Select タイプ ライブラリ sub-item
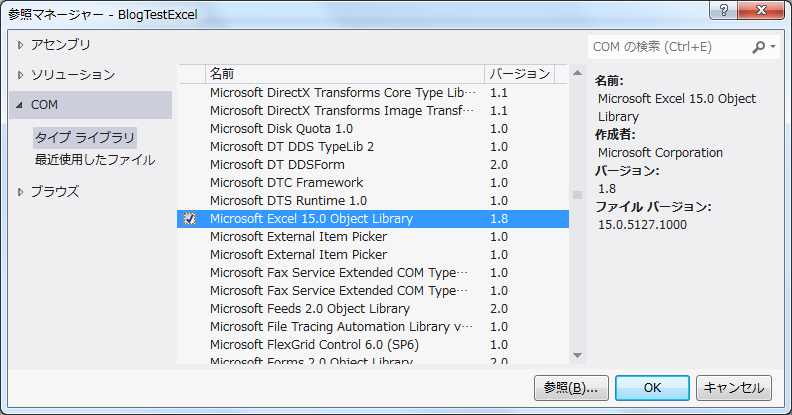 pyautogui.click(x=84, y=137)
